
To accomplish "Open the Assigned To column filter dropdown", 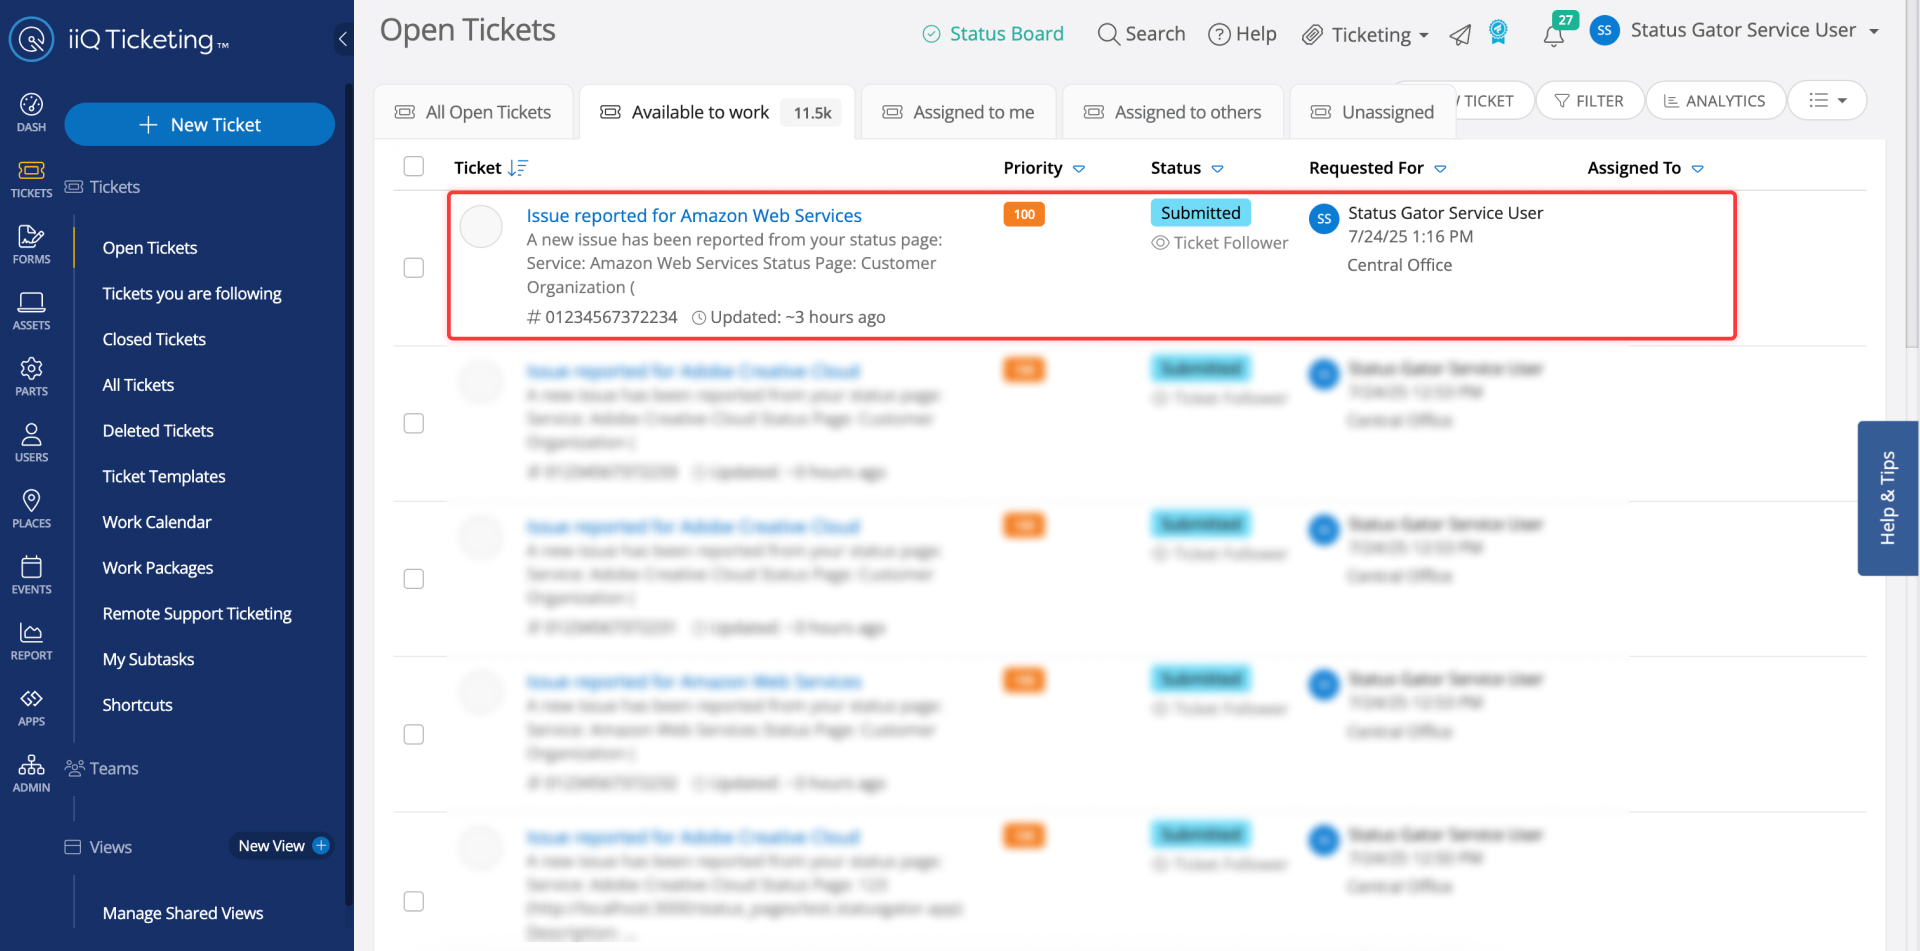I will (x=1697, y=169).
